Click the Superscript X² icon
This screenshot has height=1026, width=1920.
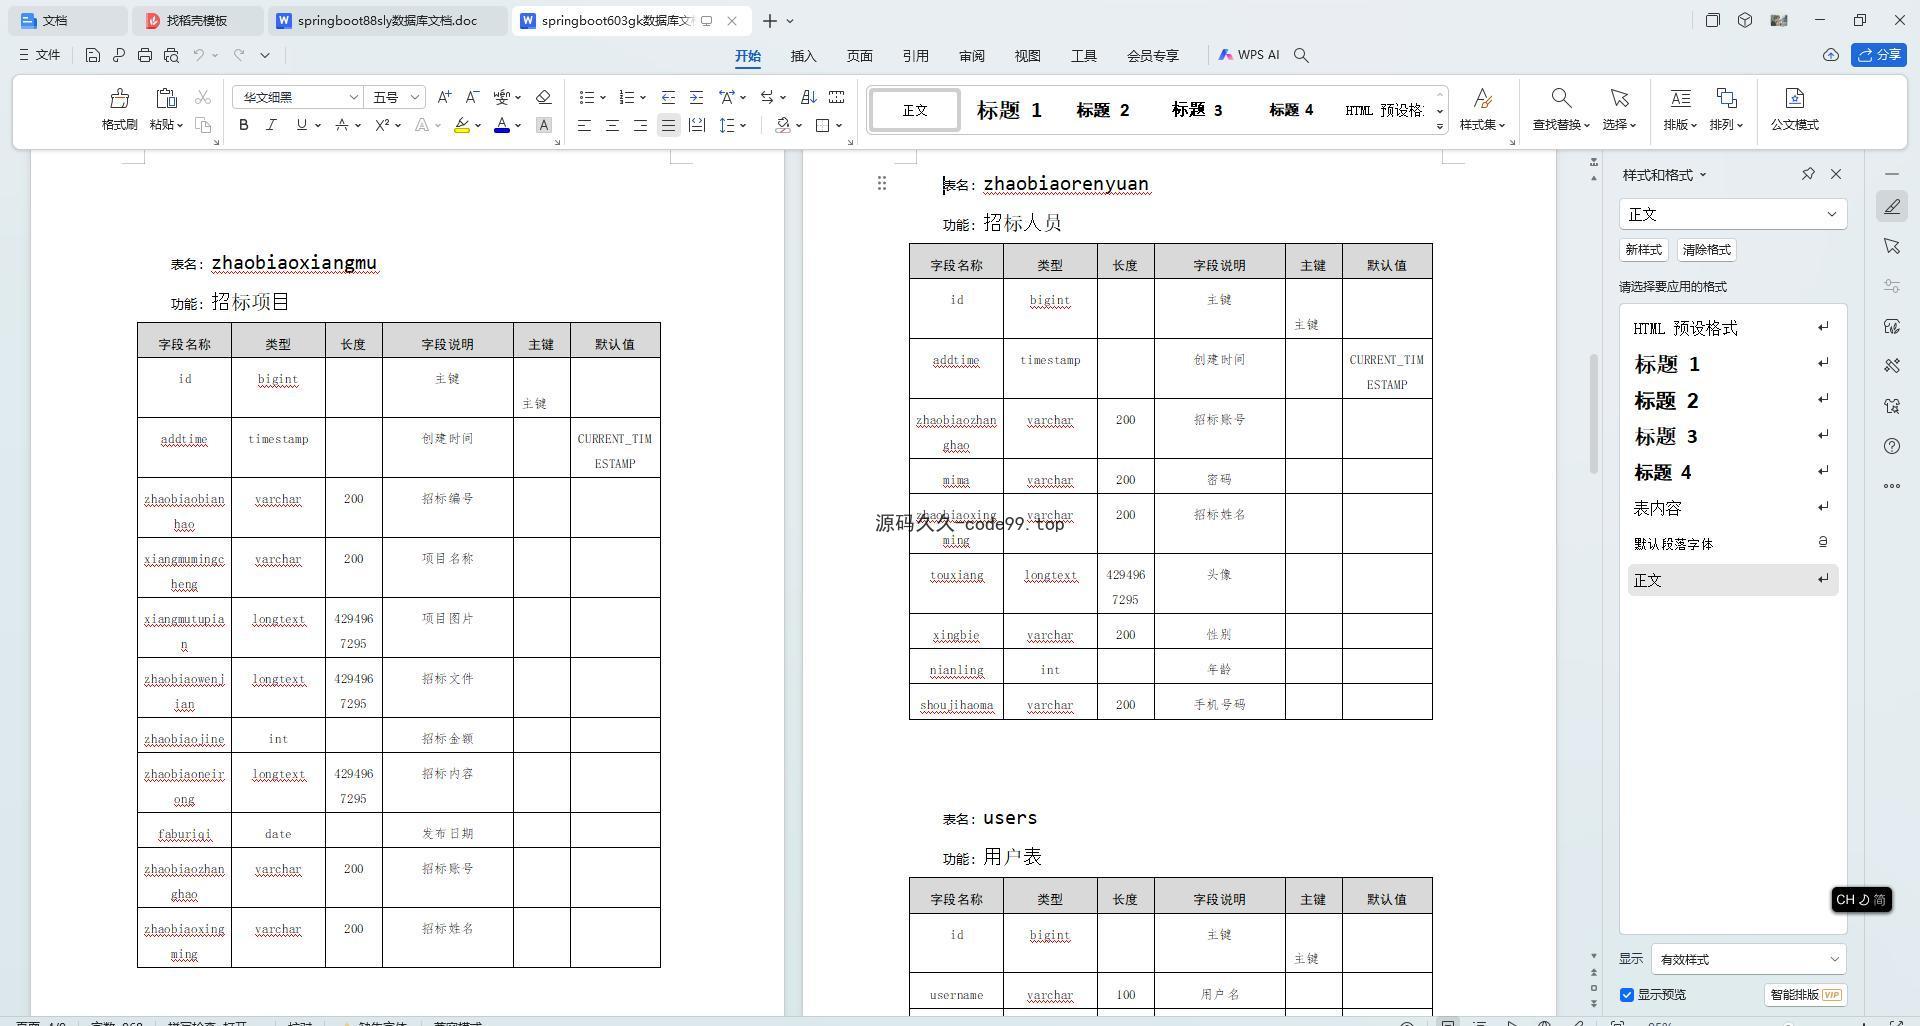pyautogui.click(x=382, y=125)
